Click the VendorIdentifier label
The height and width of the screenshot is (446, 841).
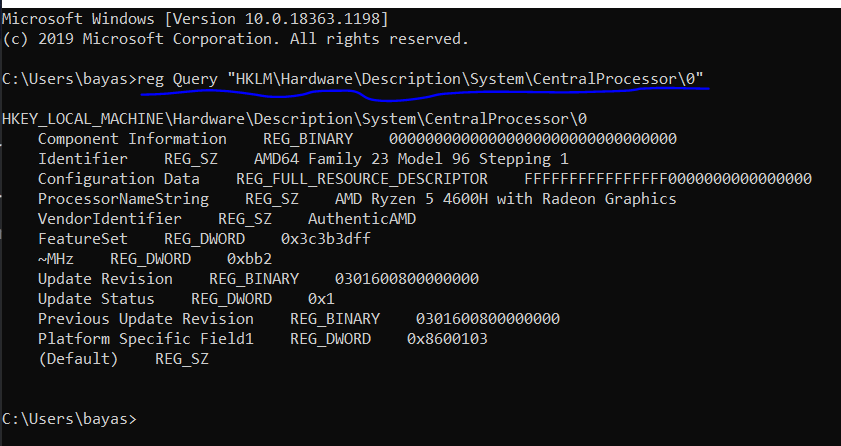109,219
